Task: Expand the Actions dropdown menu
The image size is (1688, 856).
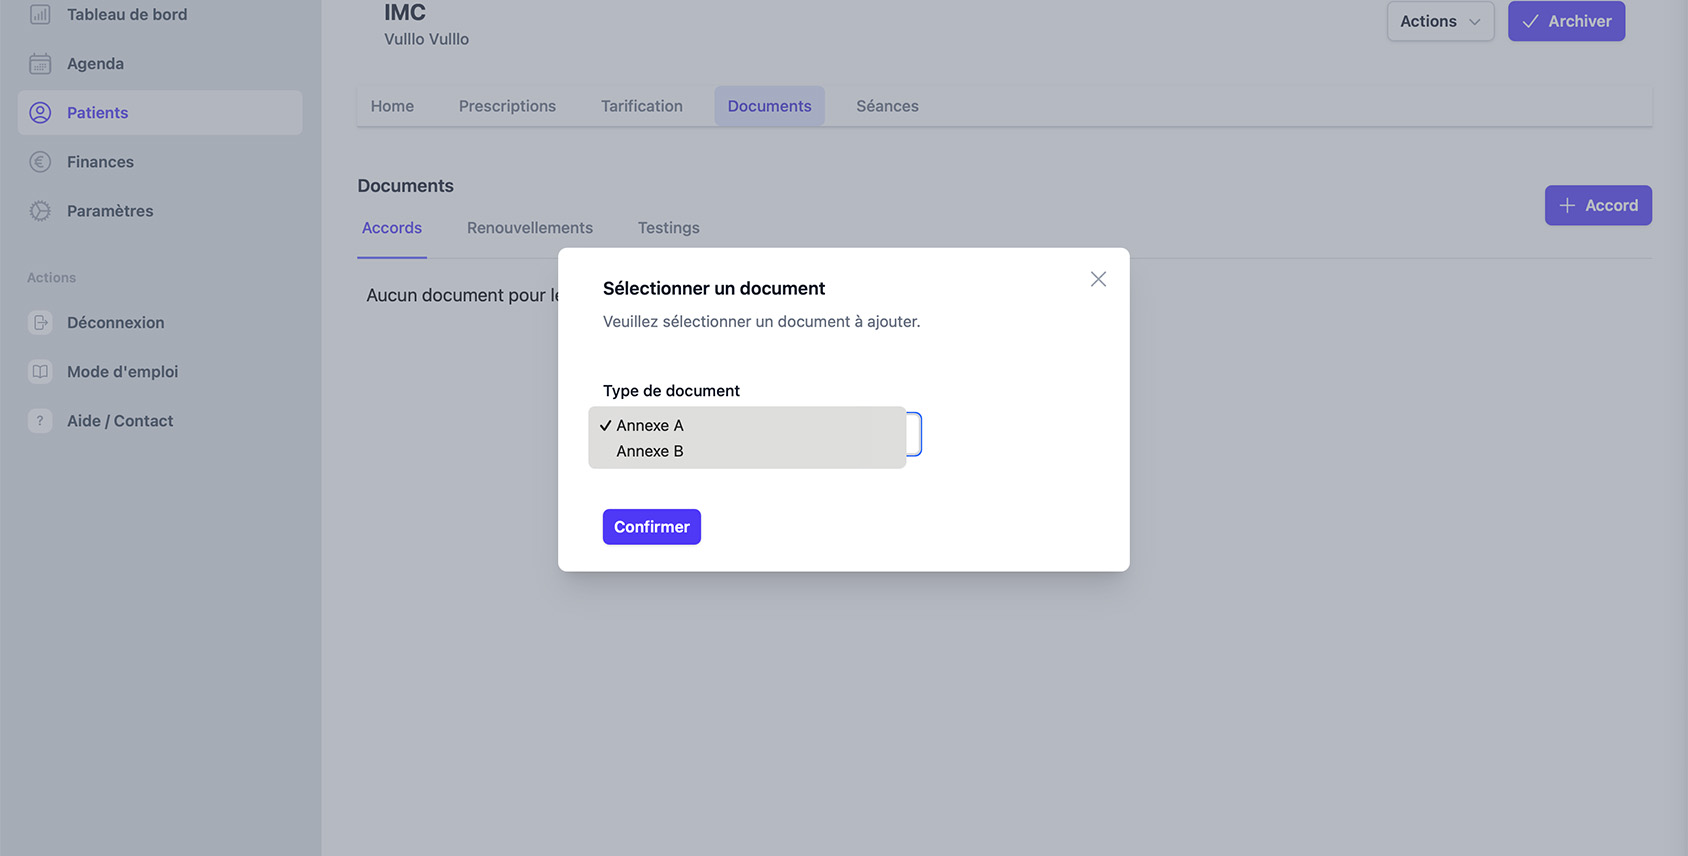Action: point(1440,21)
